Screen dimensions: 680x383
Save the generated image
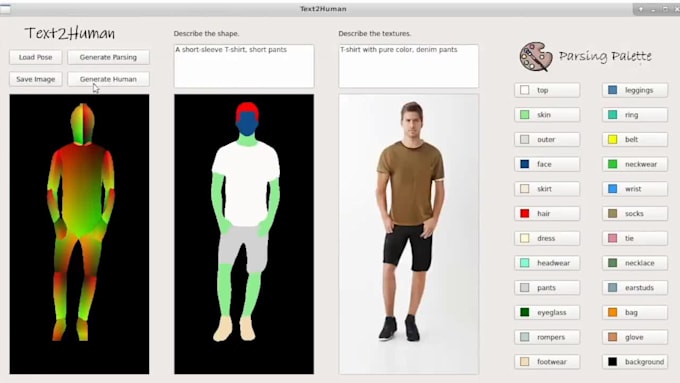(36, 79)
